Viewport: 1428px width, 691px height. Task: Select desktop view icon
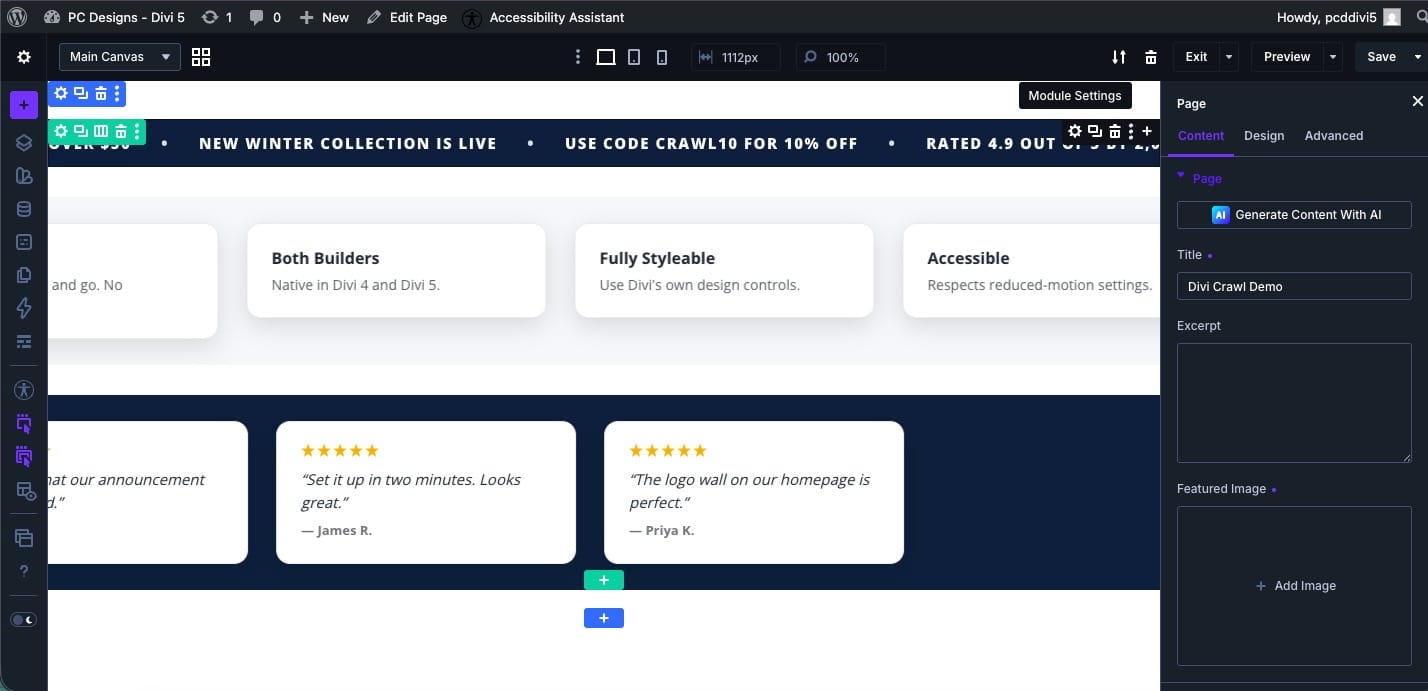pyautogui.click(x=606, y=57)
